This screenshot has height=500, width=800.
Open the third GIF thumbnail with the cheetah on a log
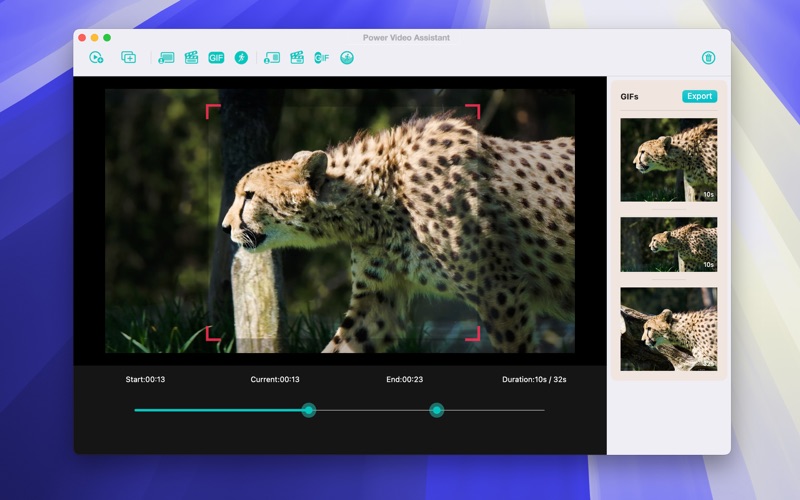[x=668, y=329]
